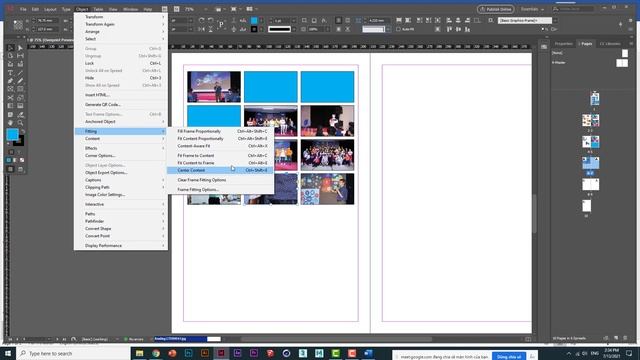
Task: Click the Fill Frame Proportionally icon in the control bar
Action: (x=399, y=20)
